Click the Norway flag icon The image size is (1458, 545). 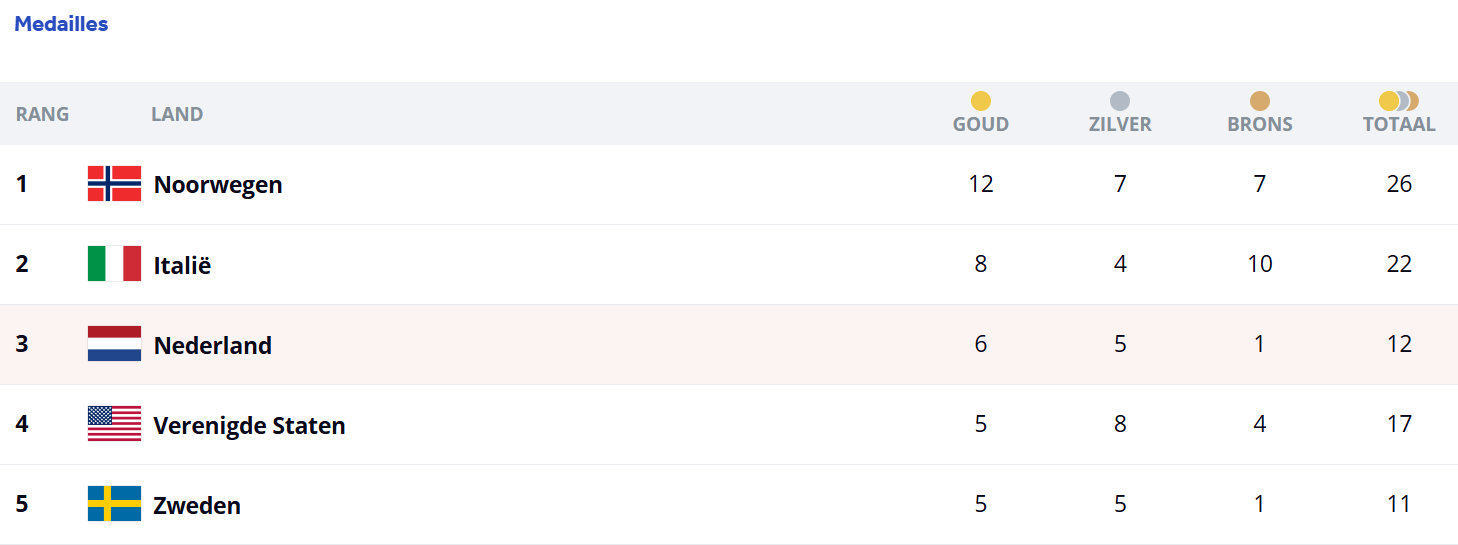click(x=114, y=184)
